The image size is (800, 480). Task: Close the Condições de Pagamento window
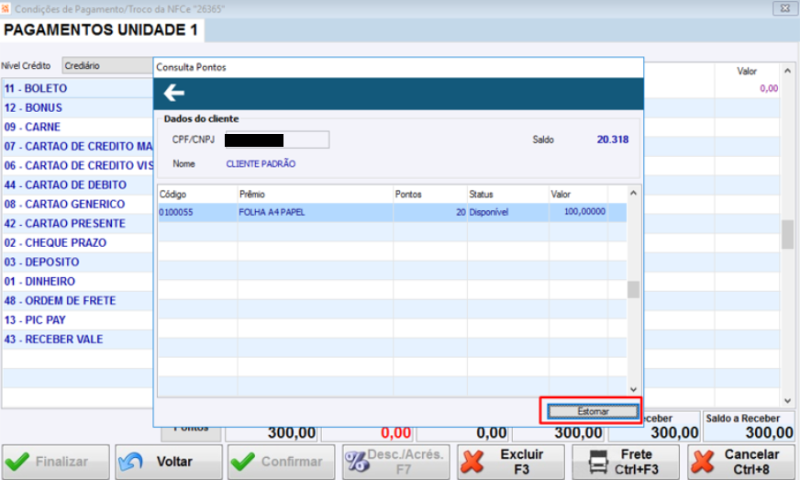click(785, 8)
